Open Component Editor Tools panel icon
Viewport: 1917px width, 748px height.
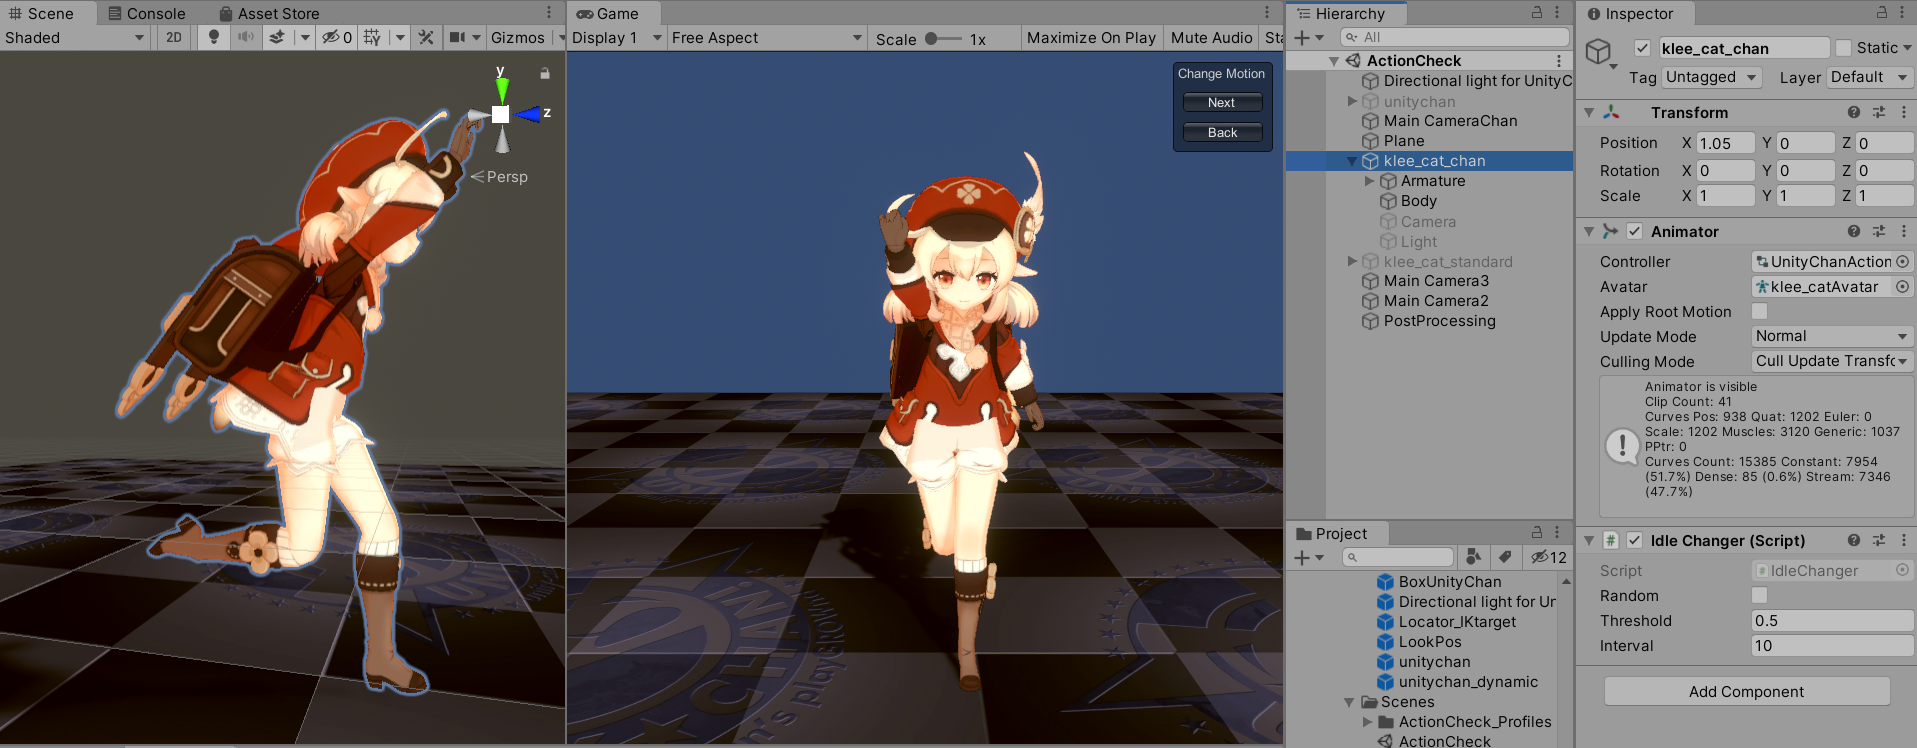(426, 37)
